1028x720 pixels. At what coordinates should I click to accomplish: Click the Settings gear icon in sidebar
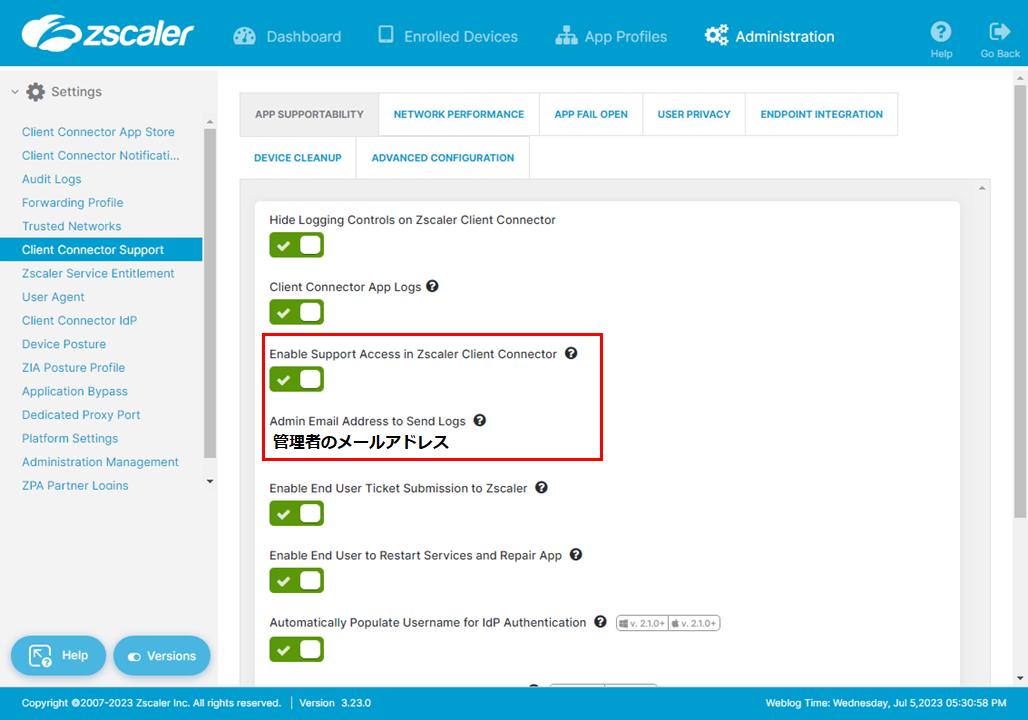tap(35, 92)
